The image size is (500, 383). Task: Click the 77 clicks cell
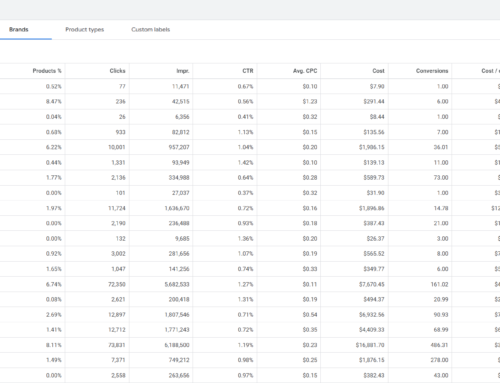click(x=122, y=86)
